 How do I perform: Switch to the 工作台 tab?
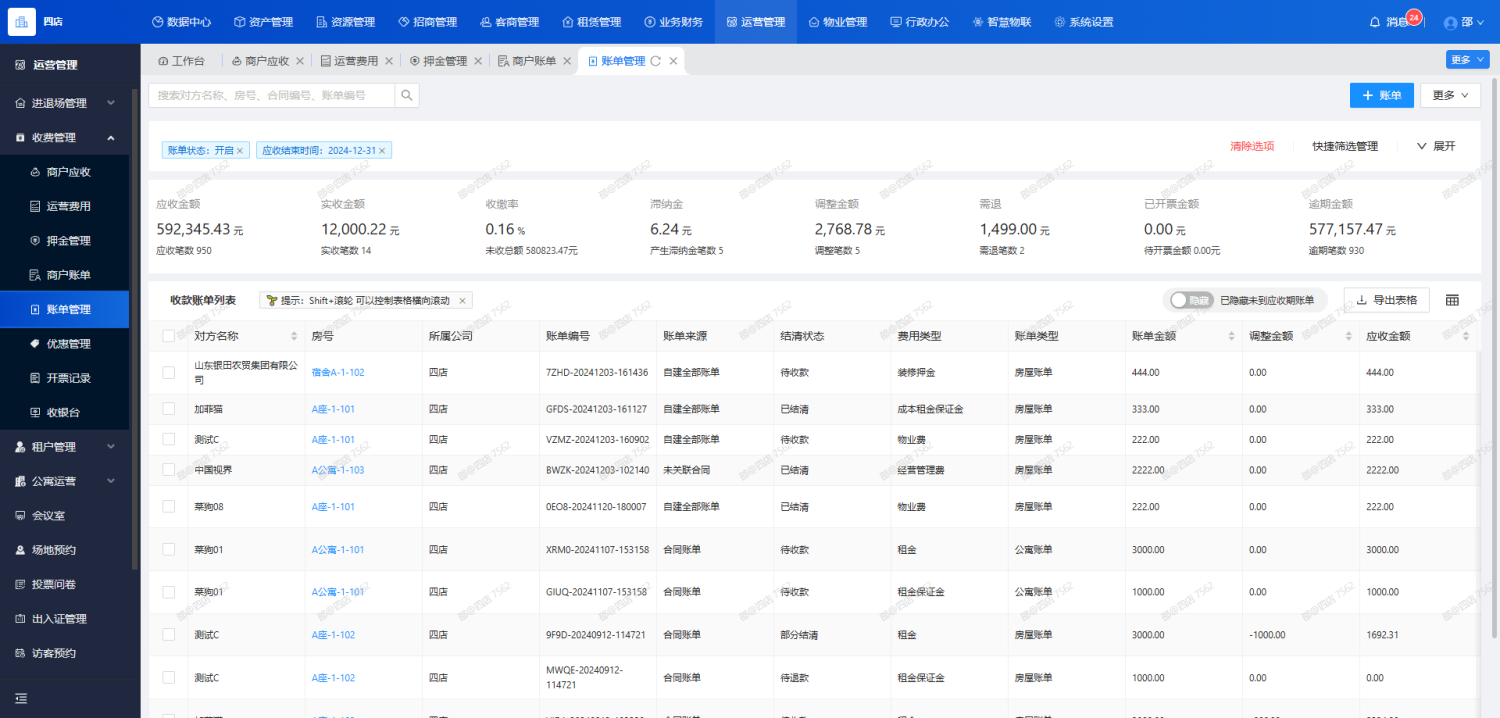coord(181,61)
